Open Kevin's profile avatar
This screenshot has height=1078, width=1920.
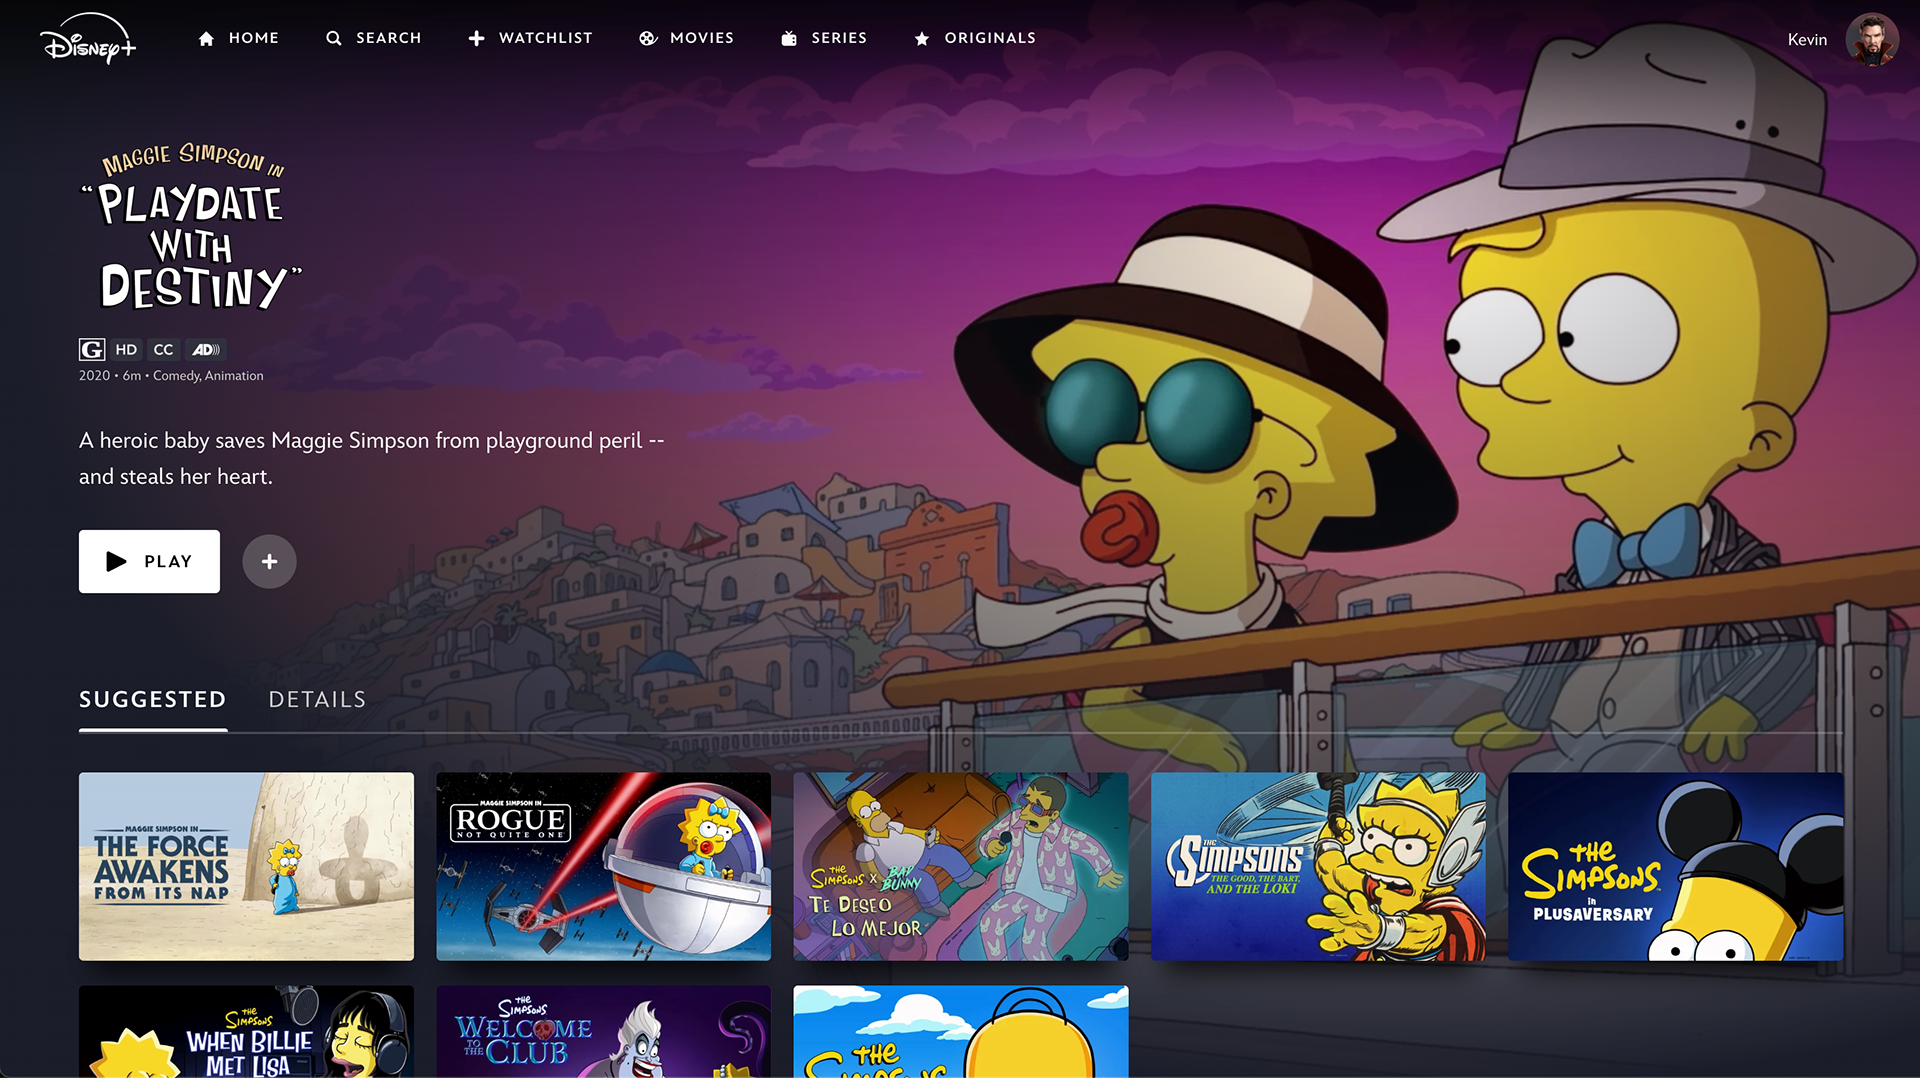[1872, 39]
